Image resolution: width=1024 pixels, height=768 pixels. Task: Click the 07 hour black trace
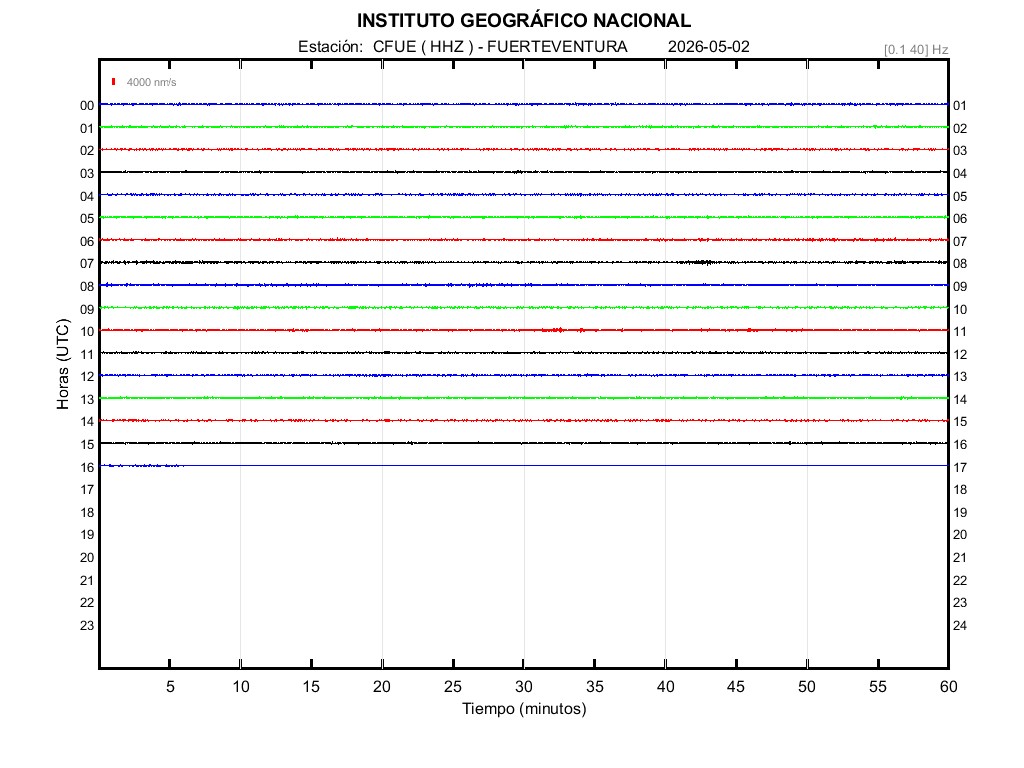(x=524, y=263)
